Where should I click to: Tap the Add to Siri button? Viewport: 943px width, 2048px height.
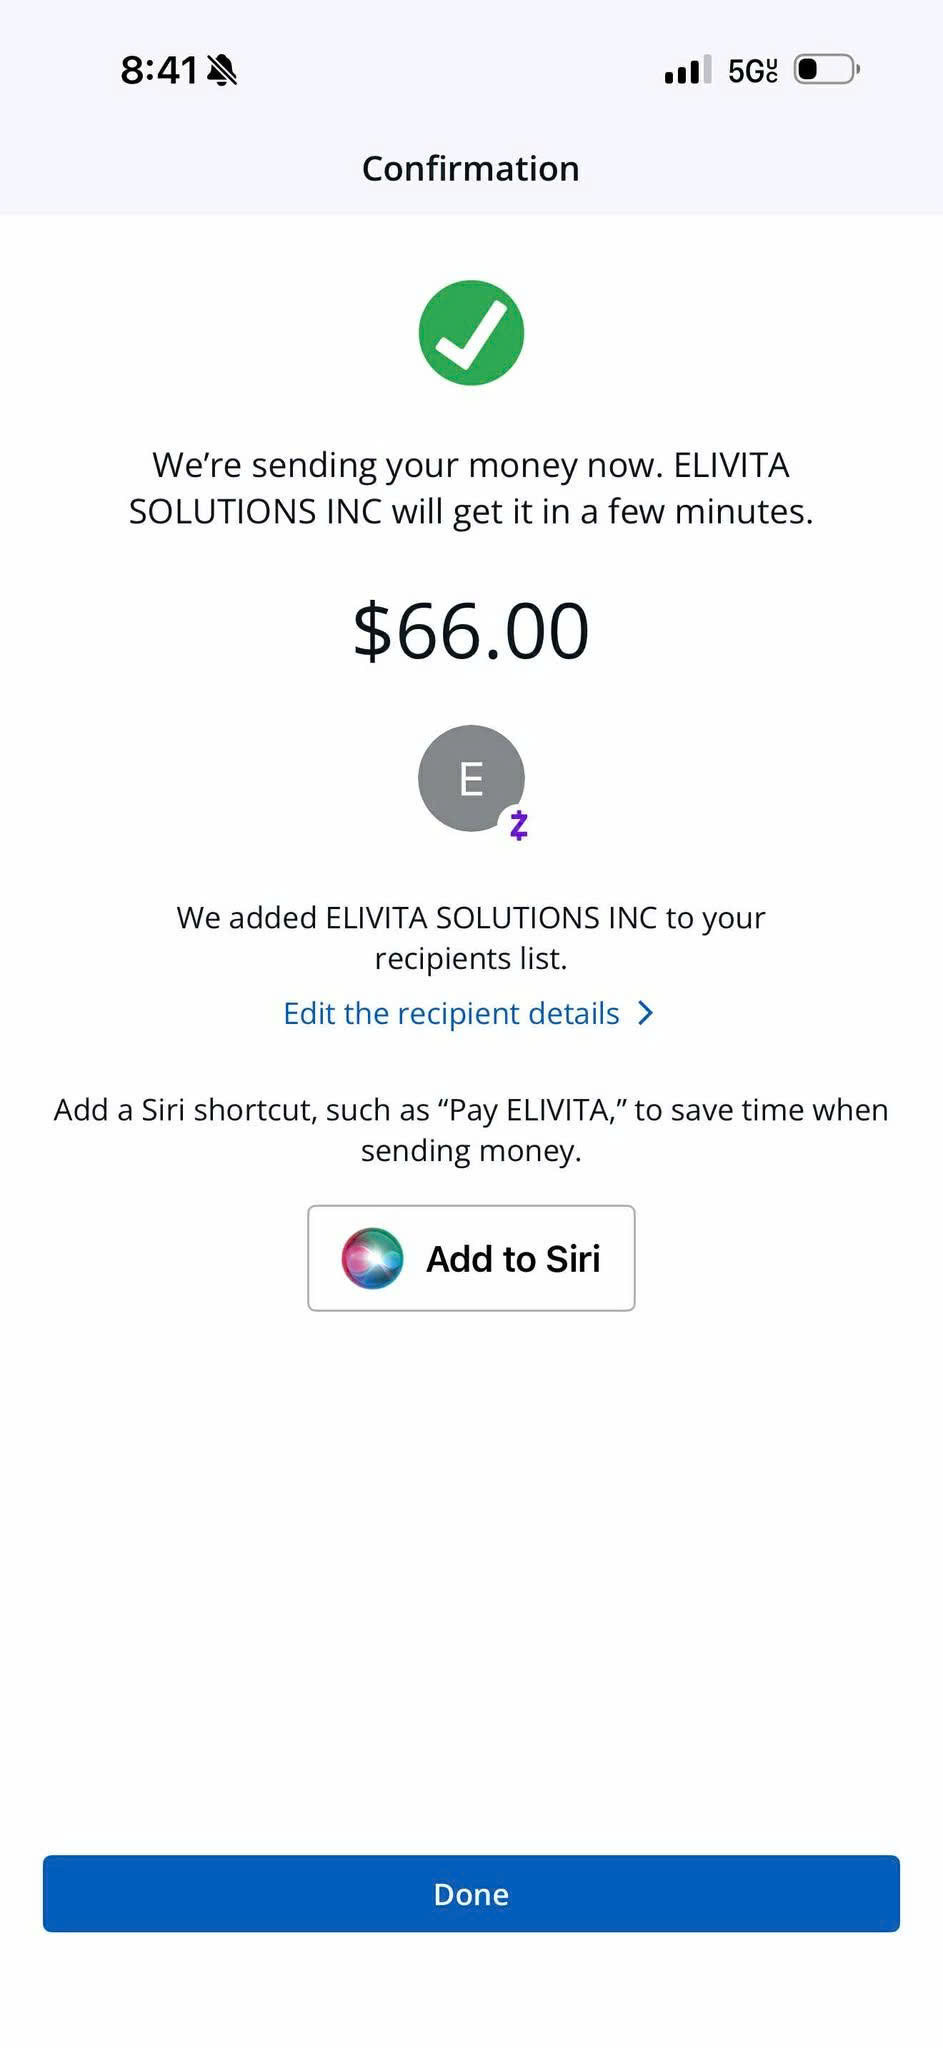[471, 1258]
